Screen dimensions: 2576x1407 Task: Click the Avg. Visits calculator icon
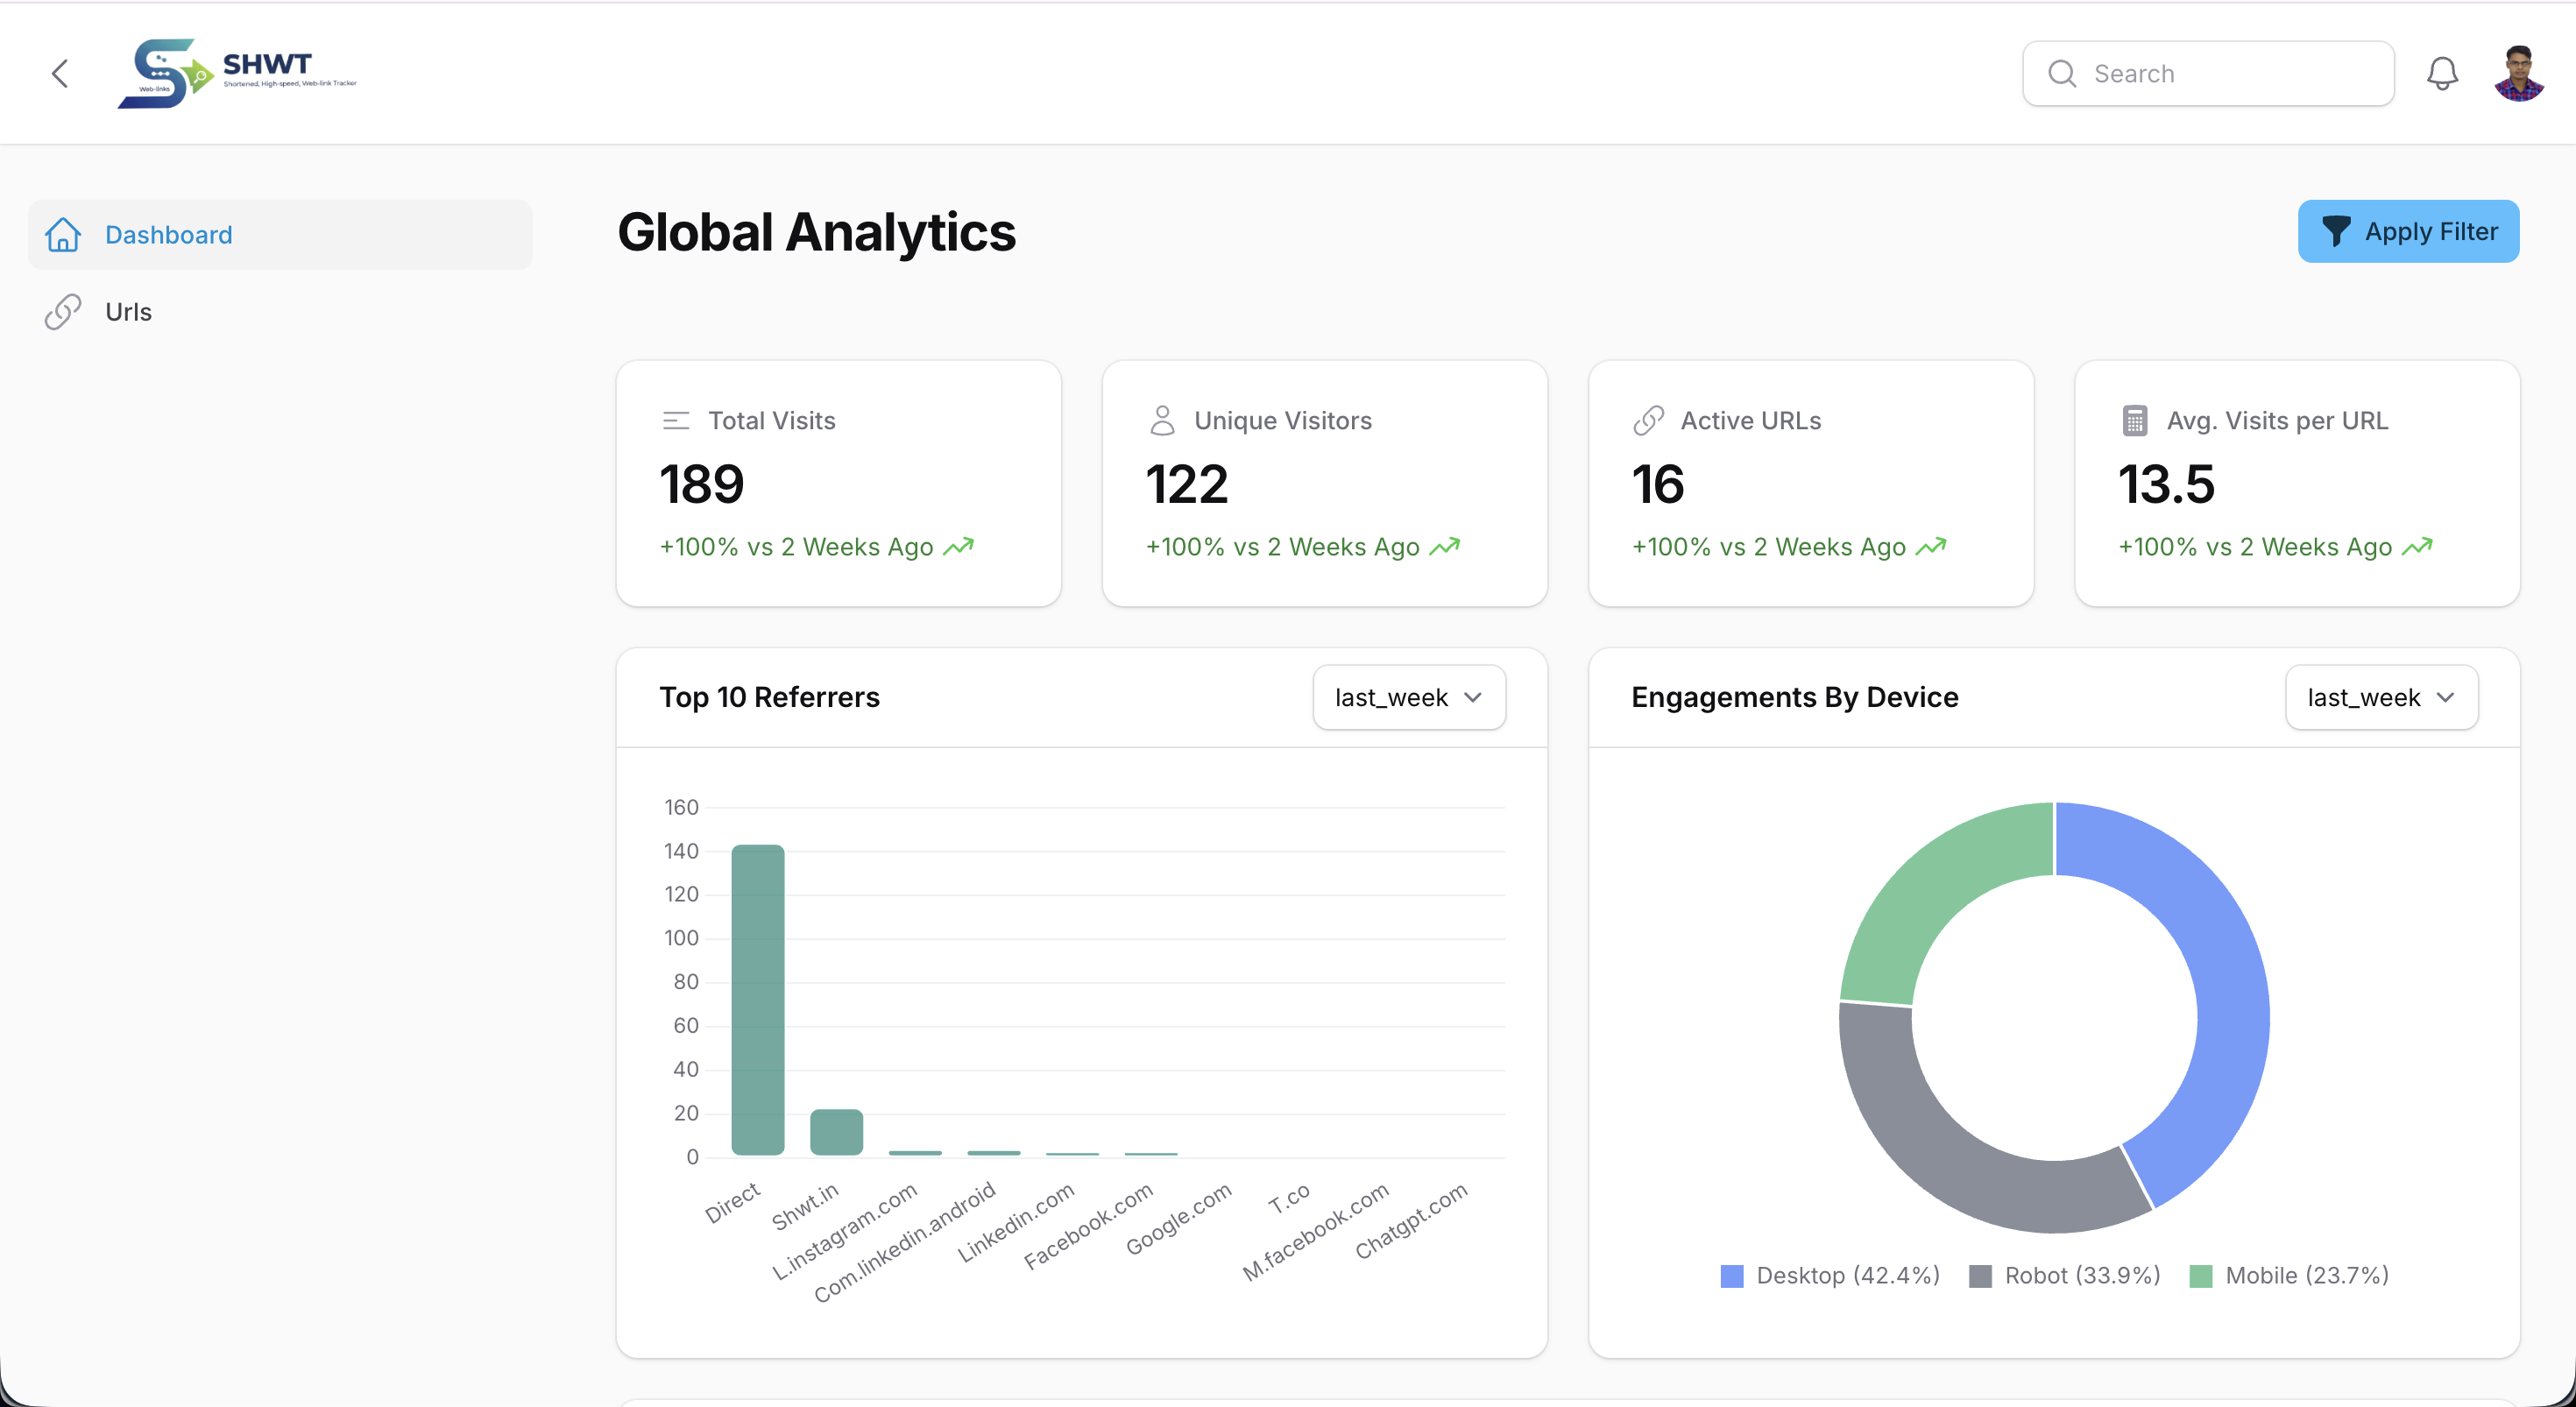pyautogui.click(x=2134, y=421)
